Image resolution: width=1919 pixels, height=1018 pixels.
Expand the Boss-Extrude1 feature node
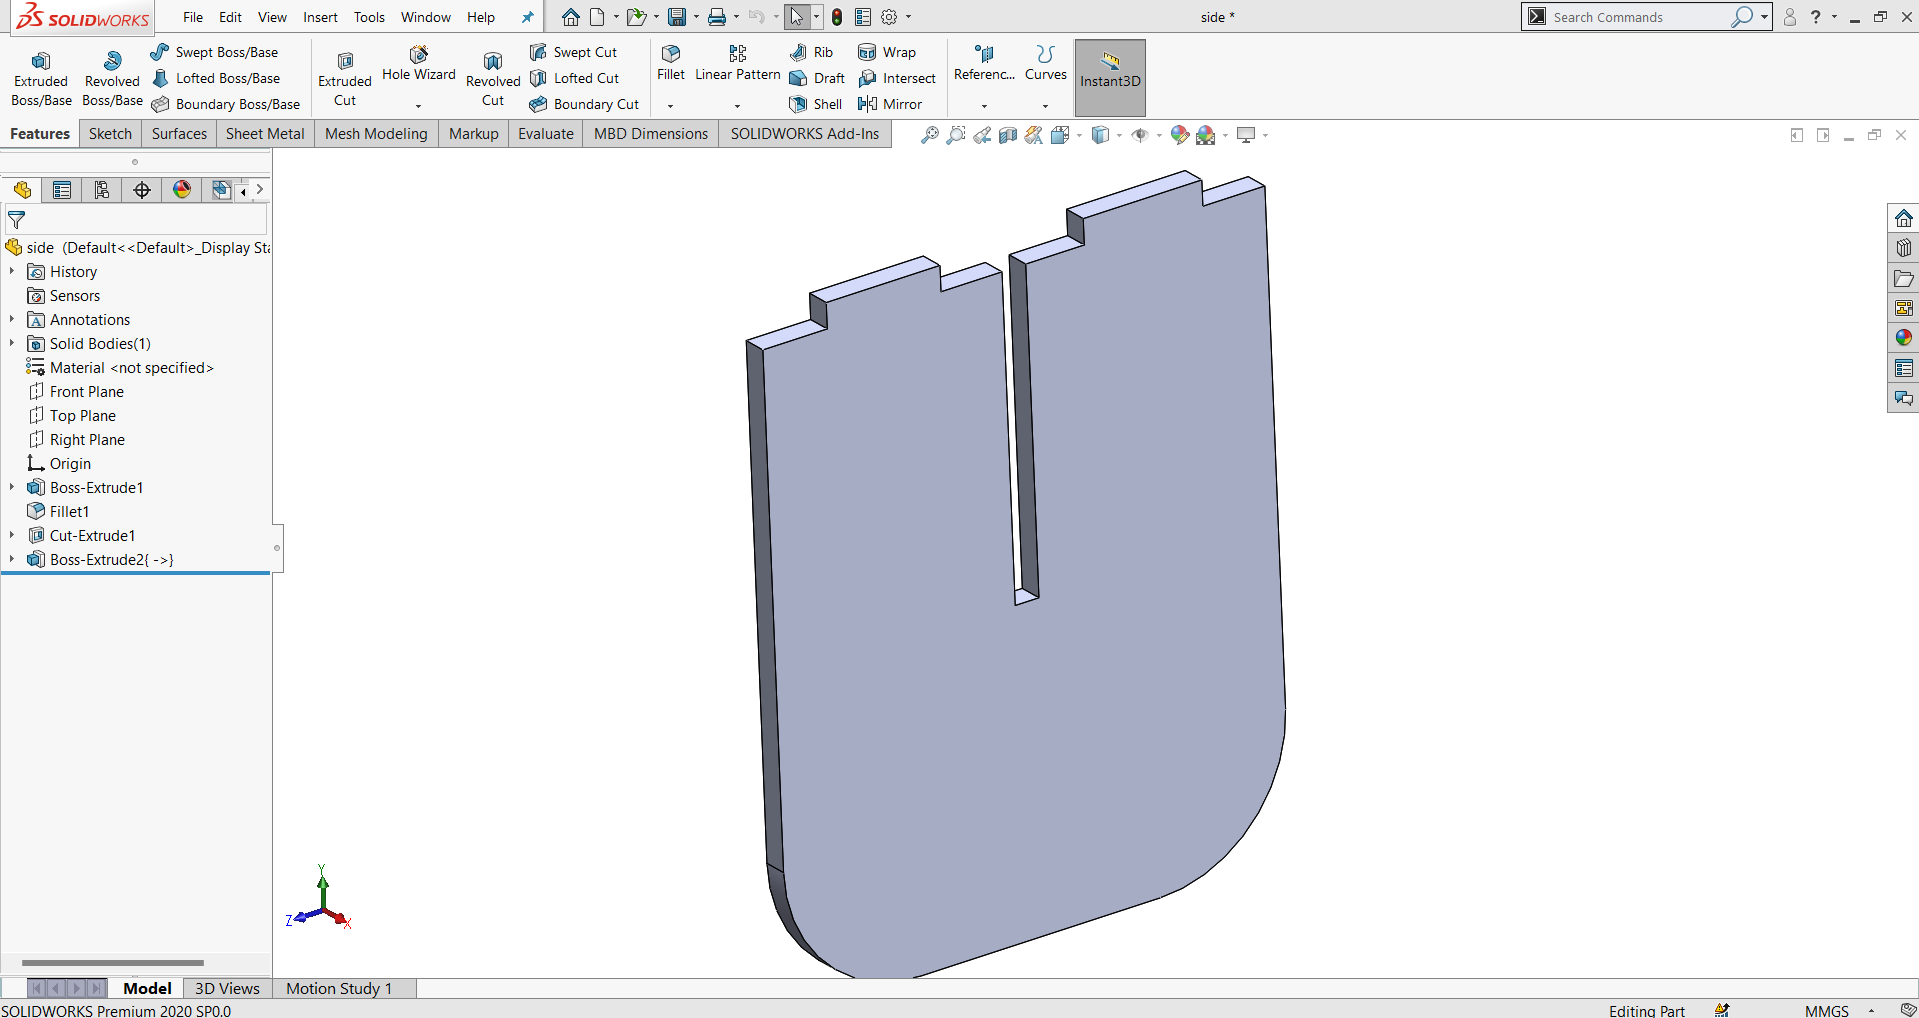[x=12, y=487]
